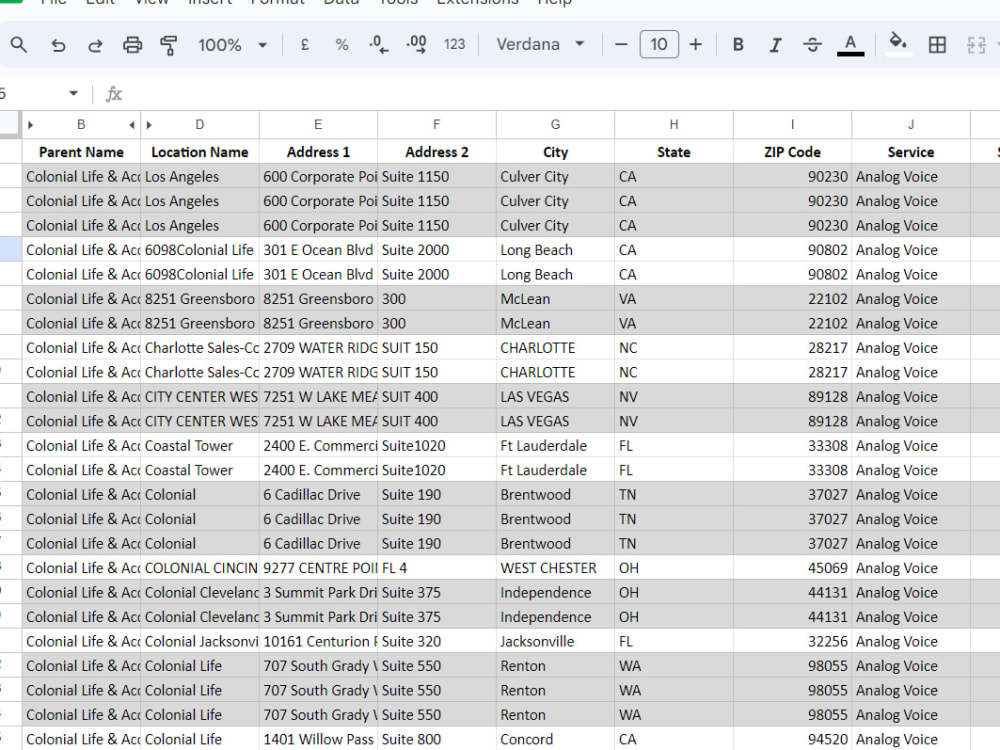Expand hidden column C arrow beside D
The image size is (1000, 750).
(149, 125)
